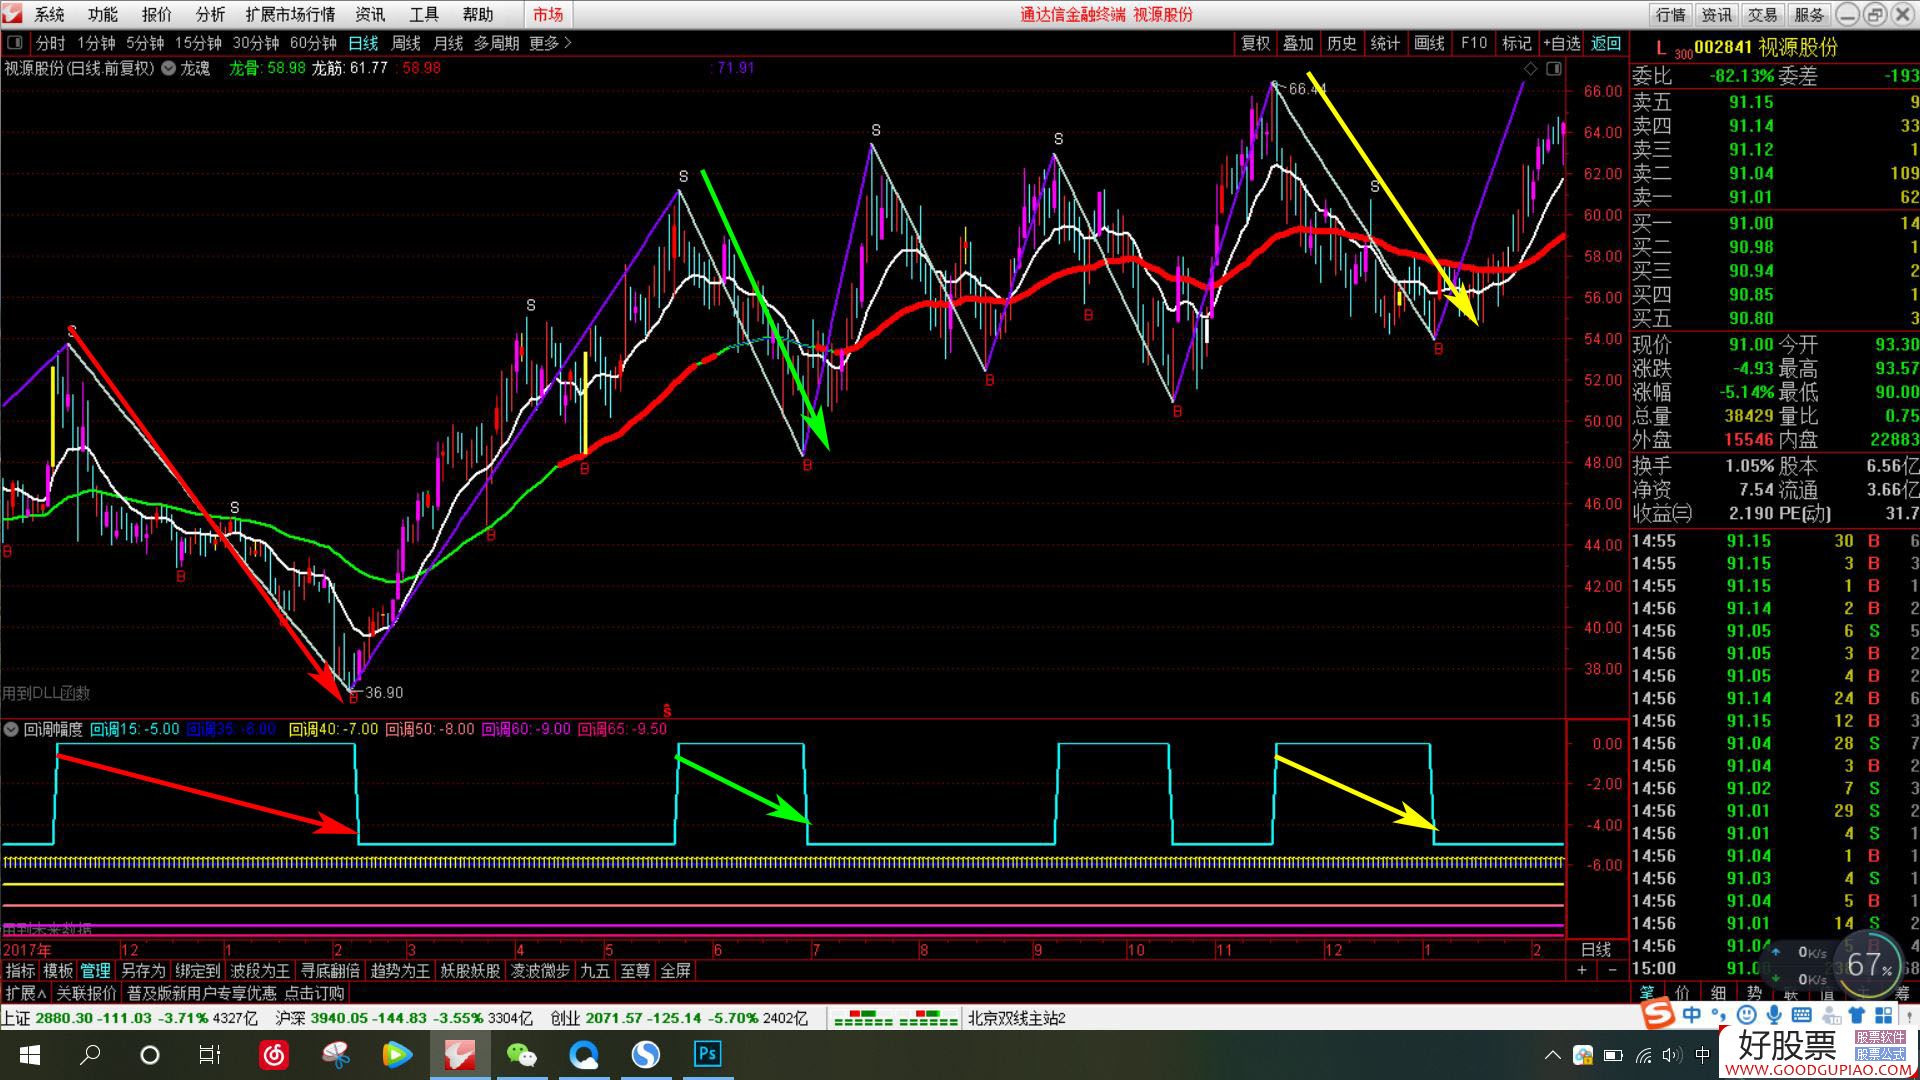Open Sogou soft keyboard icon

pos(1801,1015)
